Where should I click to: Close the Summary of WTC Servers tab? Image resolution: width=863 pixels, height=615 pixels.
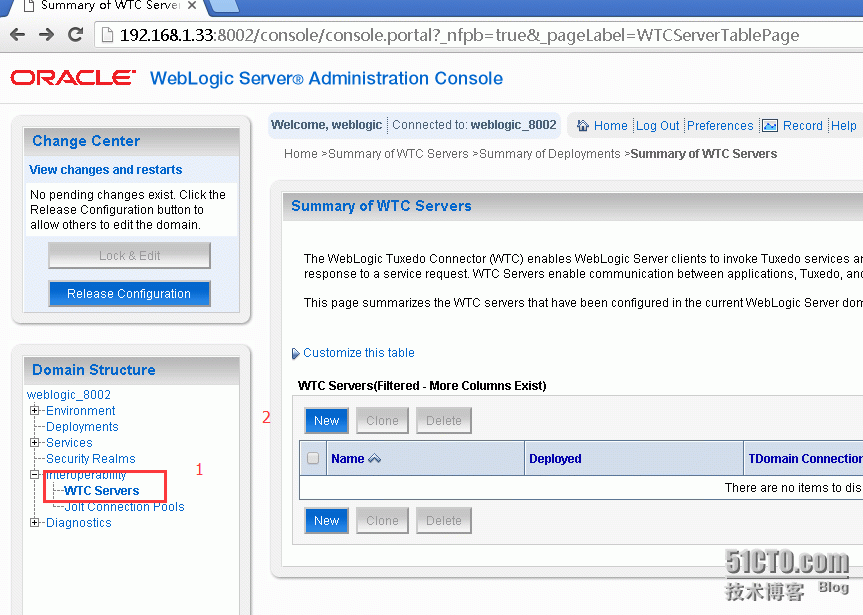[x=192, y=6]
